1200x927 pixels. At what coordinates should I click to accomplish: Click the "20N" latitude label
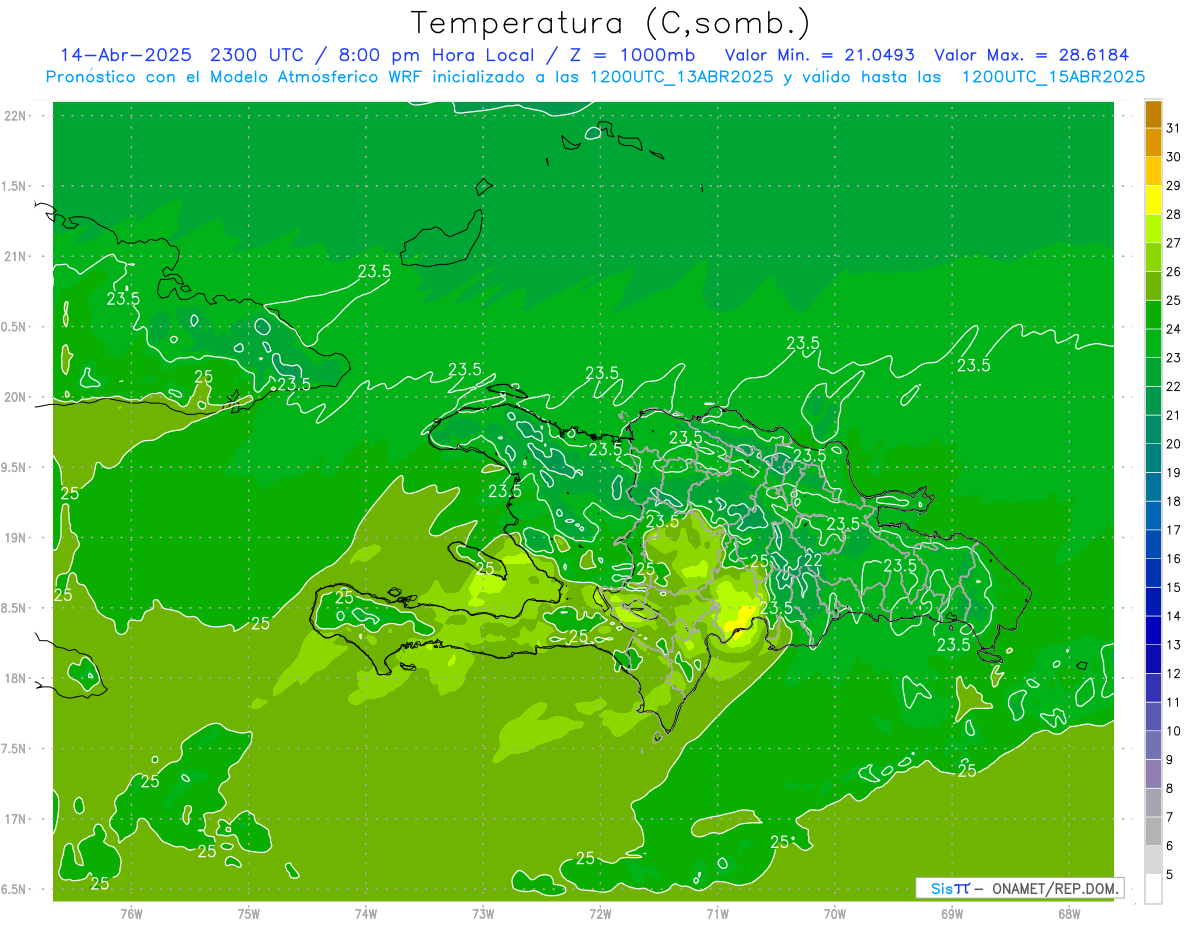point(16,397)
